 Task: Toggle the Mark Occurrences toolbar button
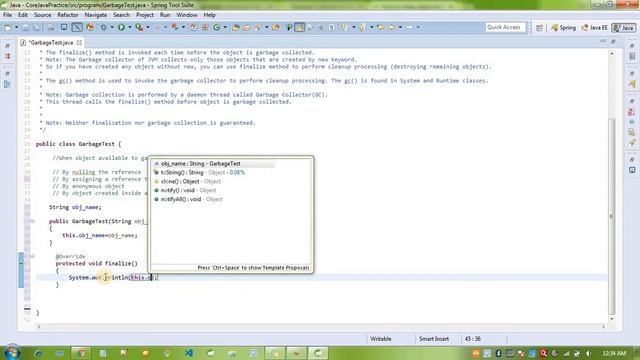point(300,27)
